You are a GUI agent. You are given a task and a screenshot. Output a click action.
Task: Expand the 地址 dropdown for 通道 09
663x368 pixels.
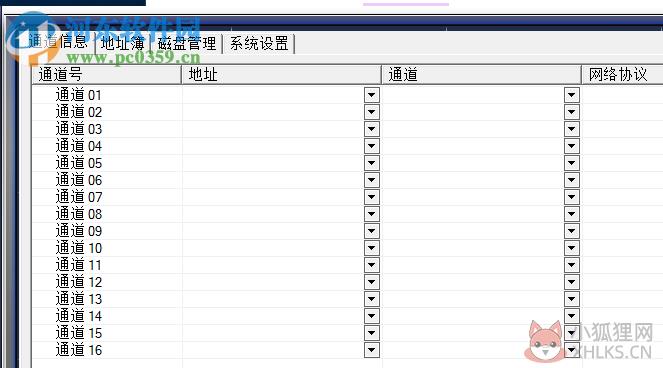coord(372,231)
